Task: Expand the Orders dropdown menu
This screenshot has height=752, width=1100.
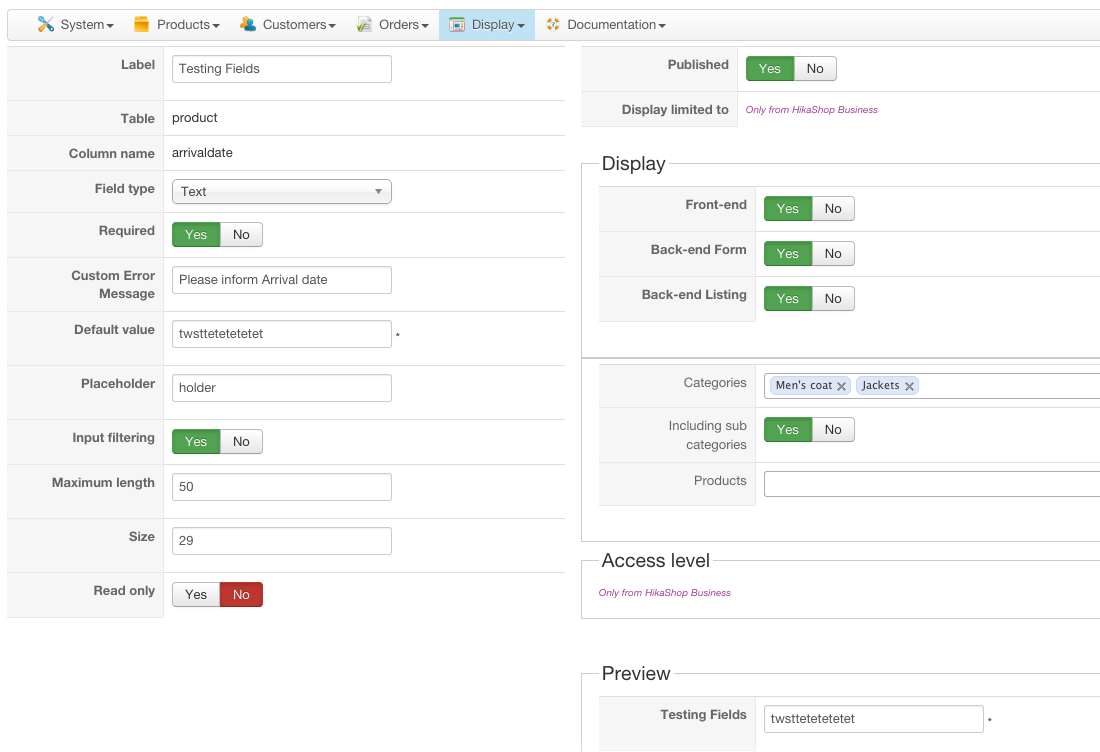Action: 404,24
